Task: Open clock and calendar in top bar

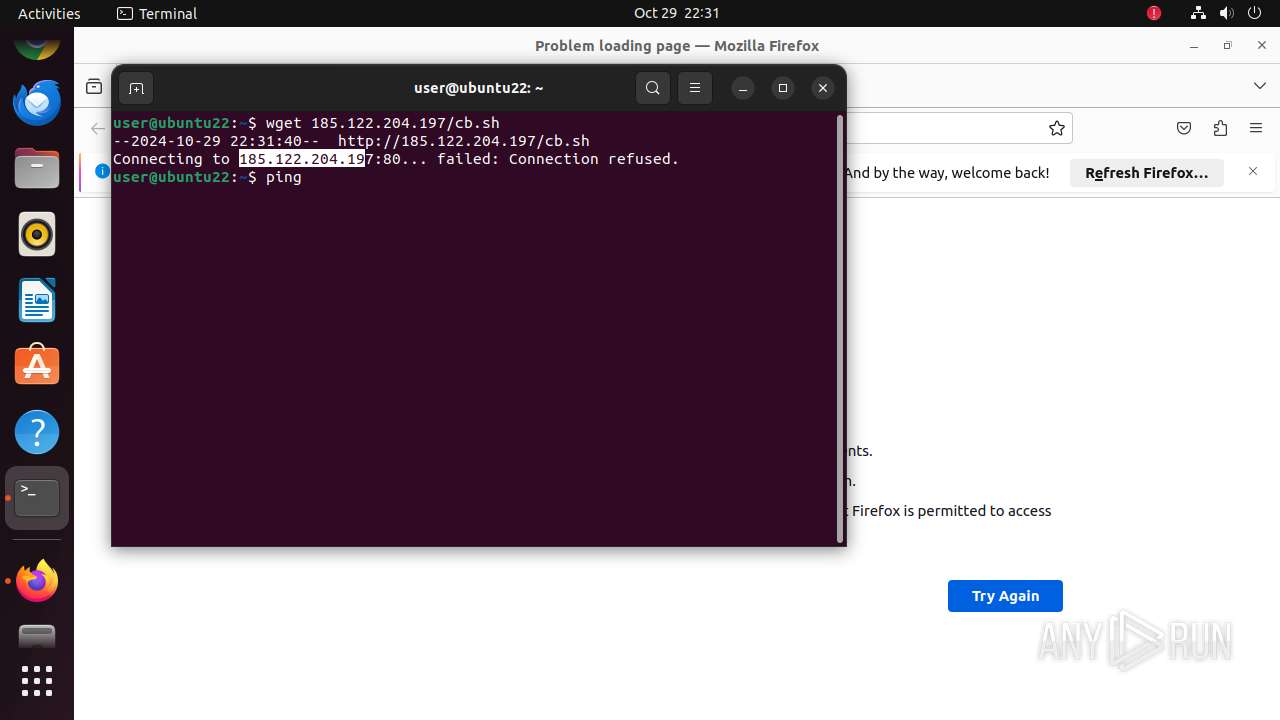Action: 677,13
